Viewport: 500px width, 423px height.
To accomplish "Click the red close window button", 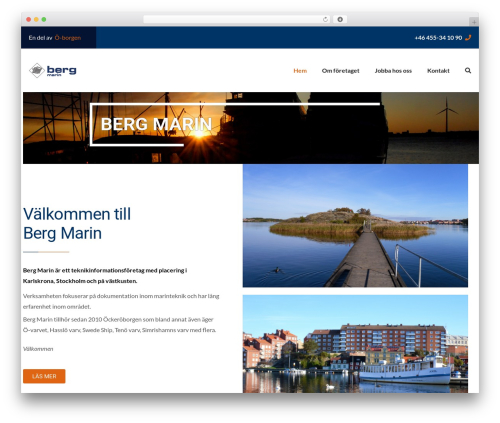I will [29, 19].
